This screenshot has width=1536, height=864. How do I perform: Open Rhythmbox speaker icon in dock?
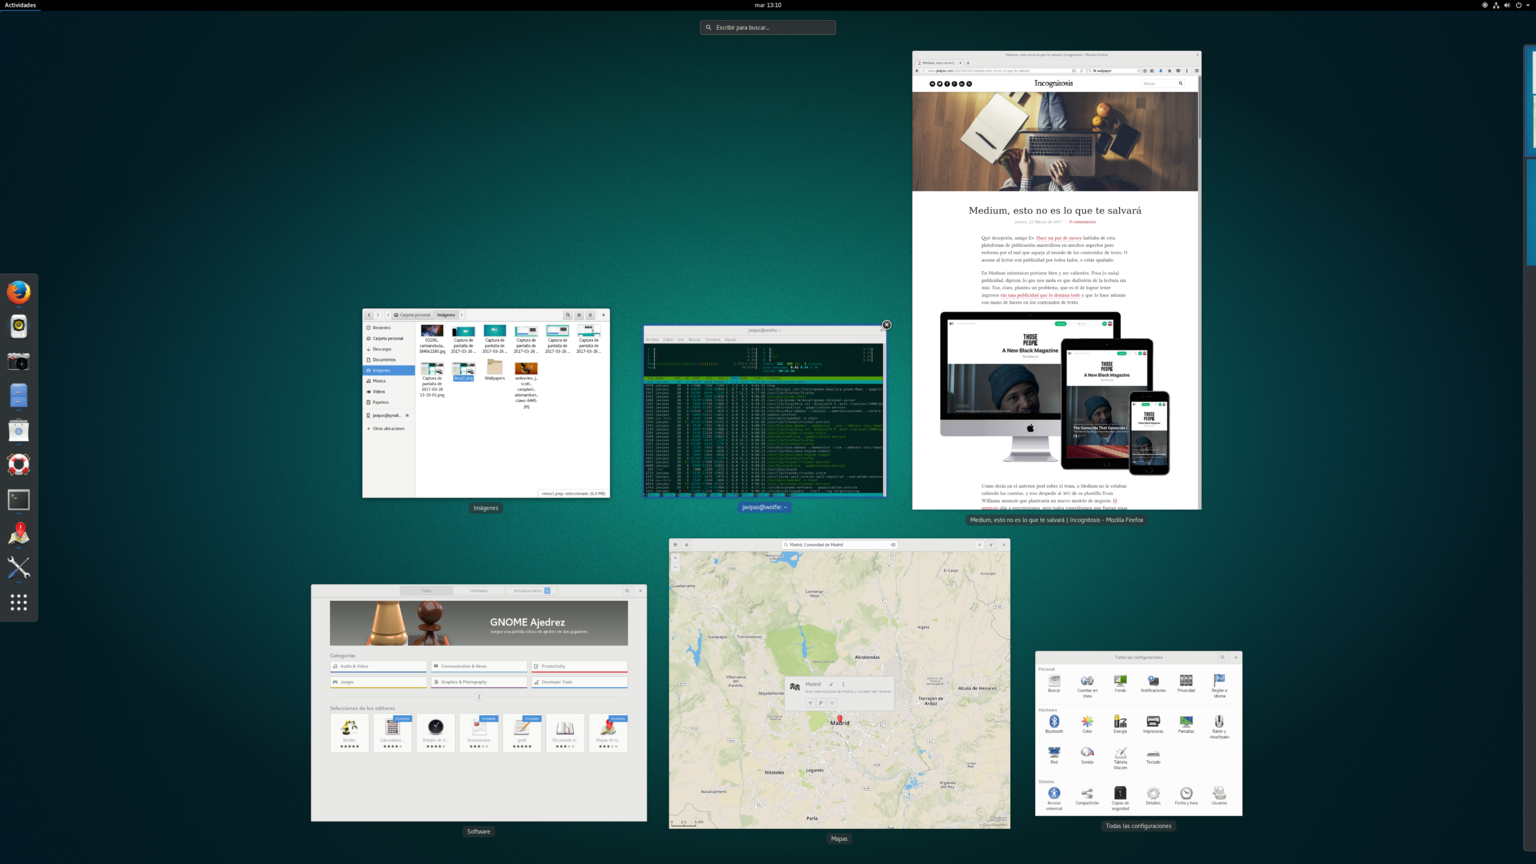[x=18, y=326]
